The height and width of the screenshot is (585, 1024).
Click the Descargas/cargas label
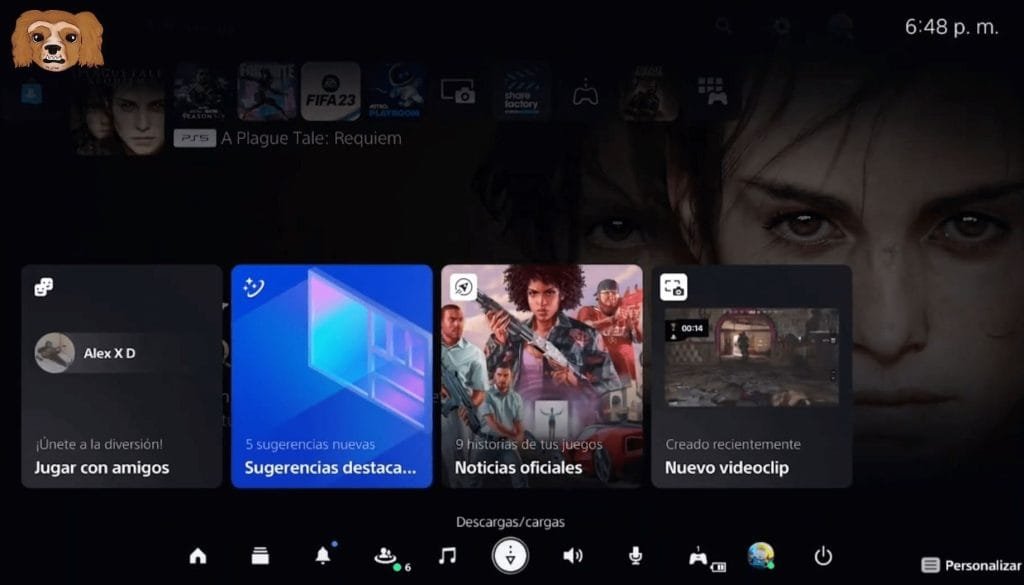point(510,522)
